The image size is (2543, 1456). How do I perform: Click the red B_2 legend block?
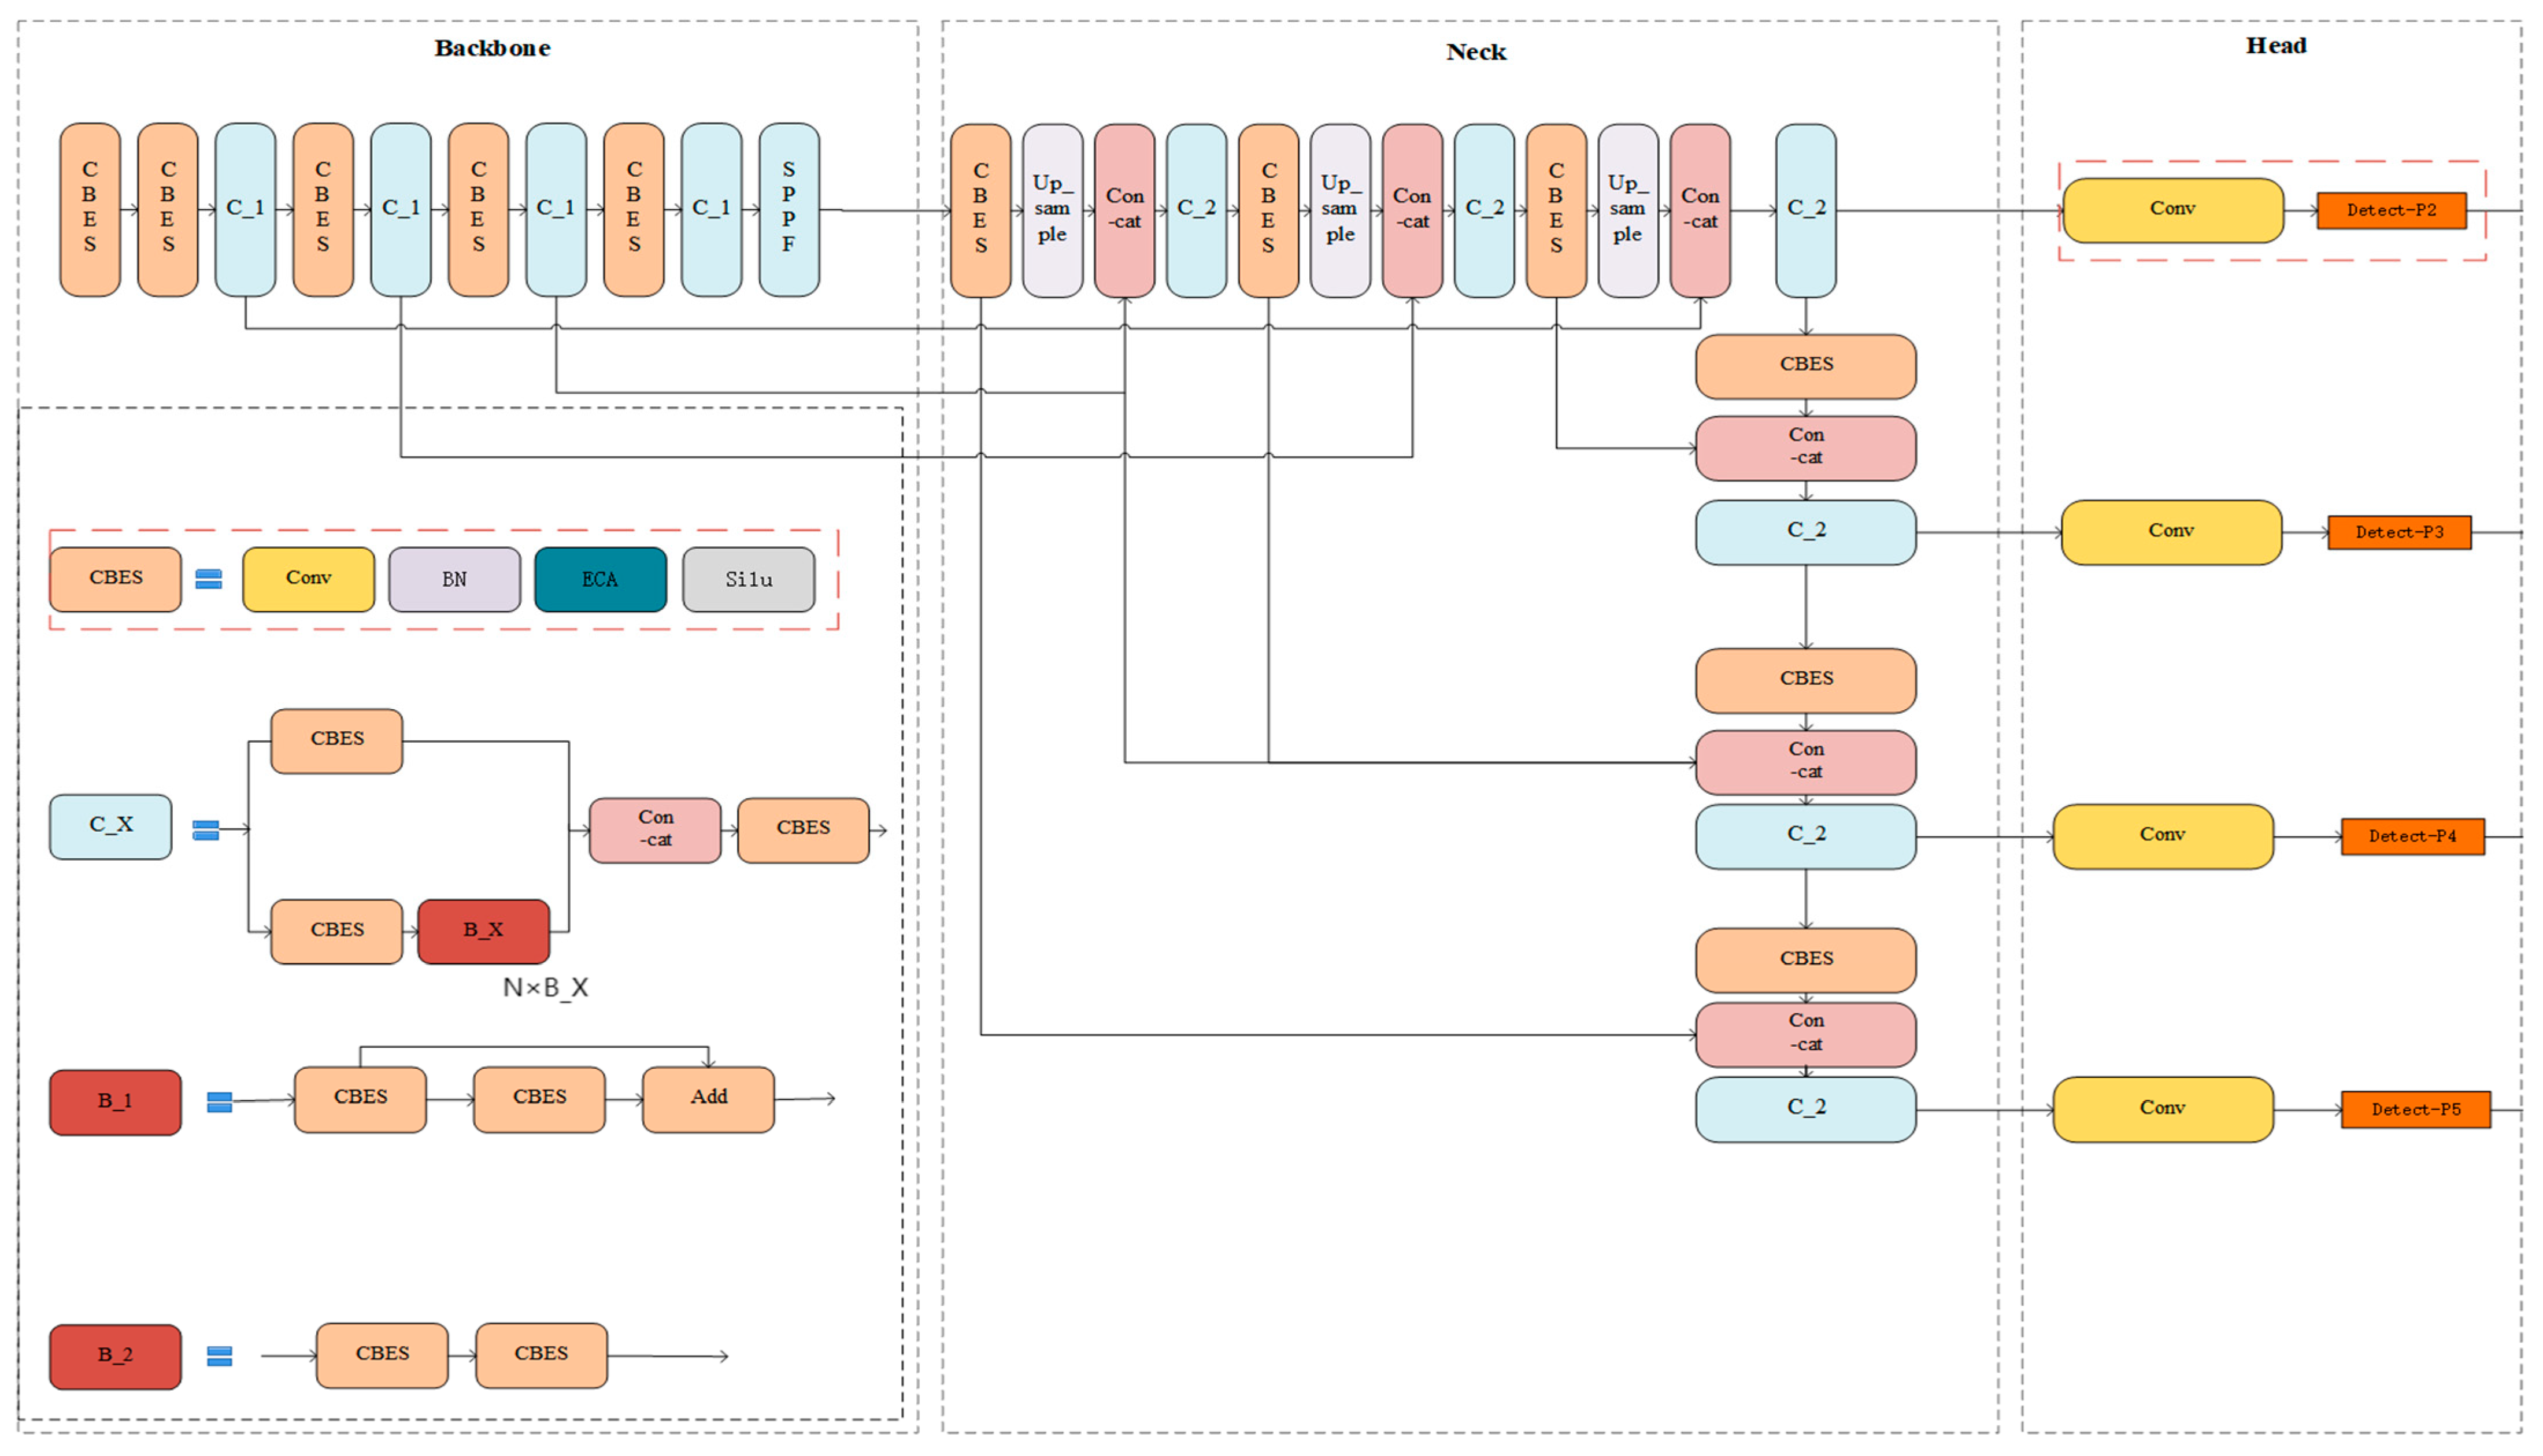115,1356
